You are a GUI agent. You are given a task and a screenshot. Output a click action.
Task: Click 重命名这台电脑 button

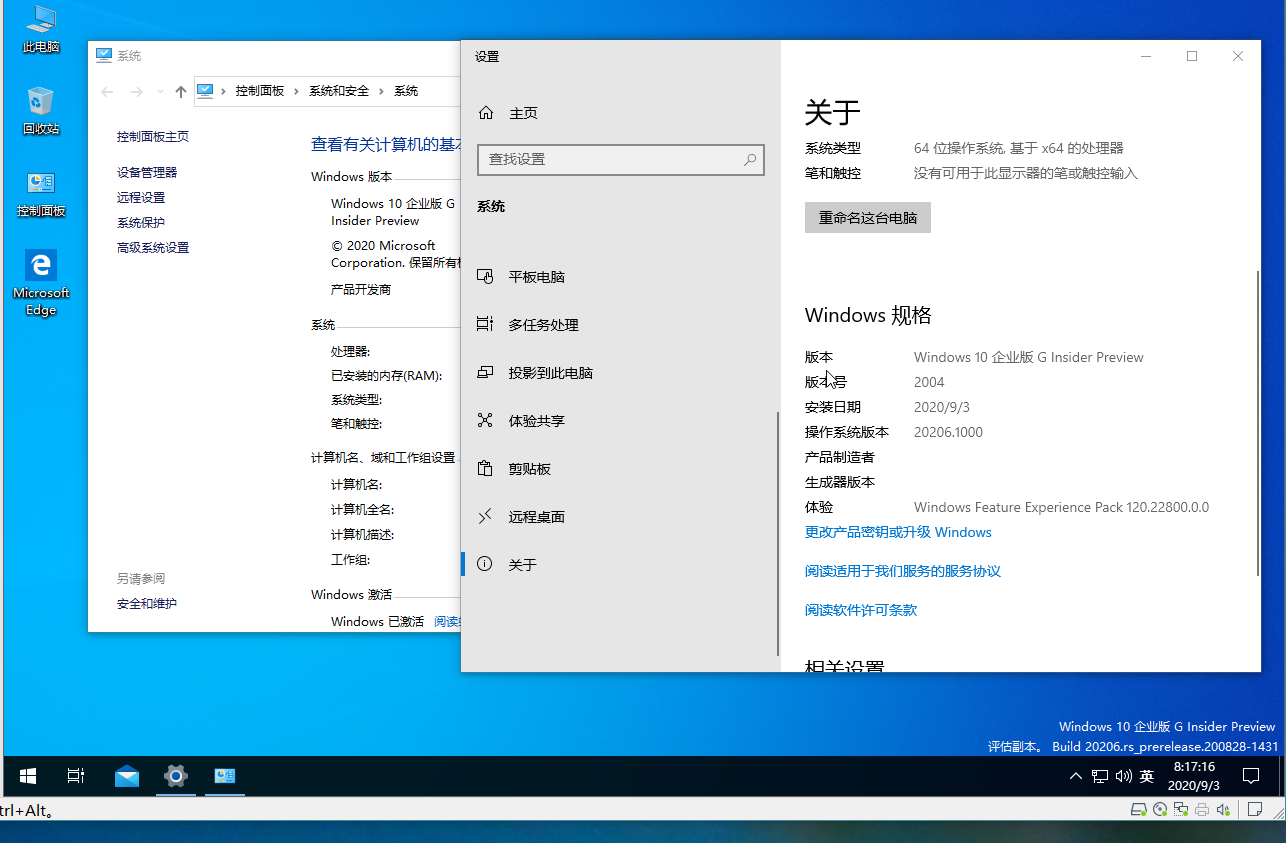coord(868,217)
